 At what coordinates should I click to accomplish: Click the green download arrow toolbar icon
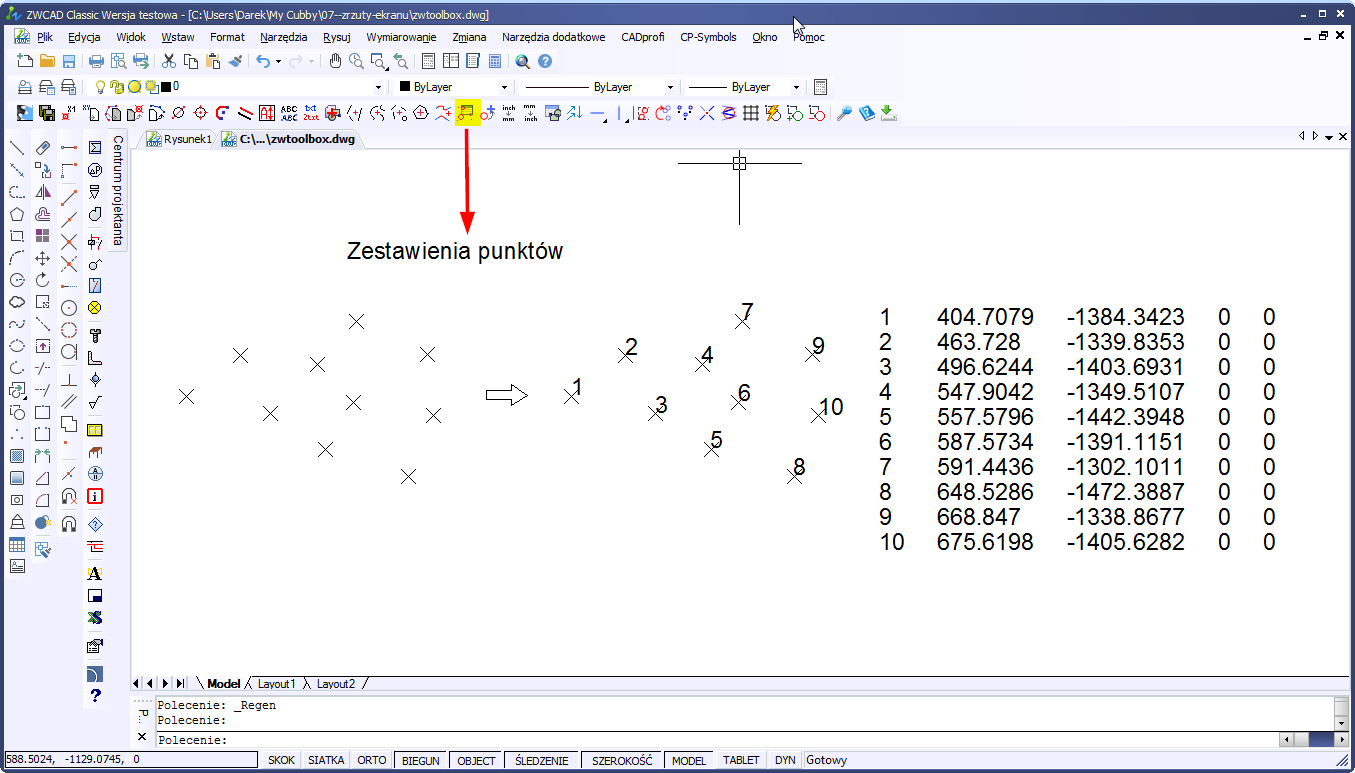click(888, 113)
